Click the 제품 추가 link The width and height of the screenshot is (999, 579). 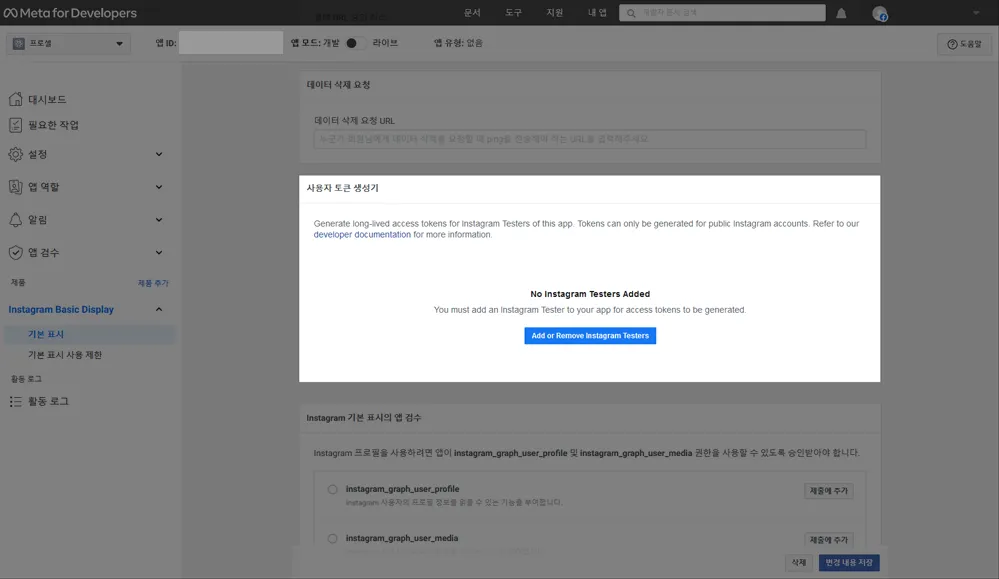coord(154,283)
